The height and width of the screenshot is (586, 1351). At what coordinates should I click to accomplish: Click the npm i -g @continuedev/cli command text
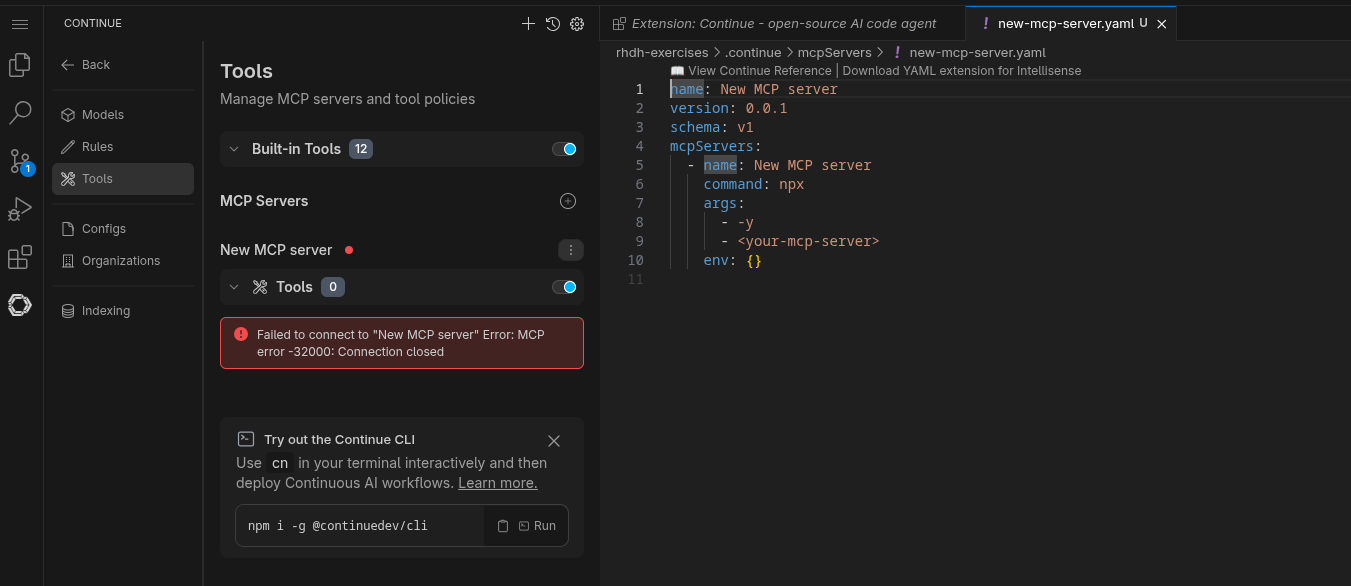[338, 526]
